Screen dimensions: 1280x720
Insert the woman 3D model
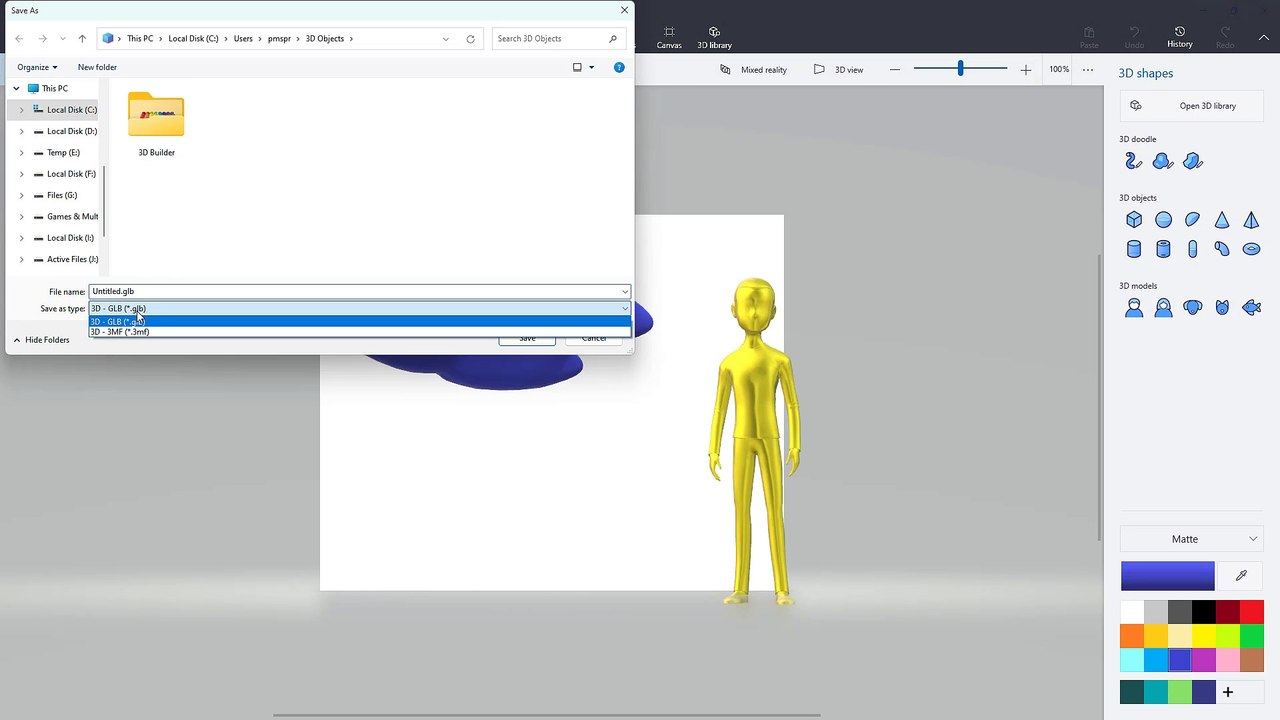1163,308
